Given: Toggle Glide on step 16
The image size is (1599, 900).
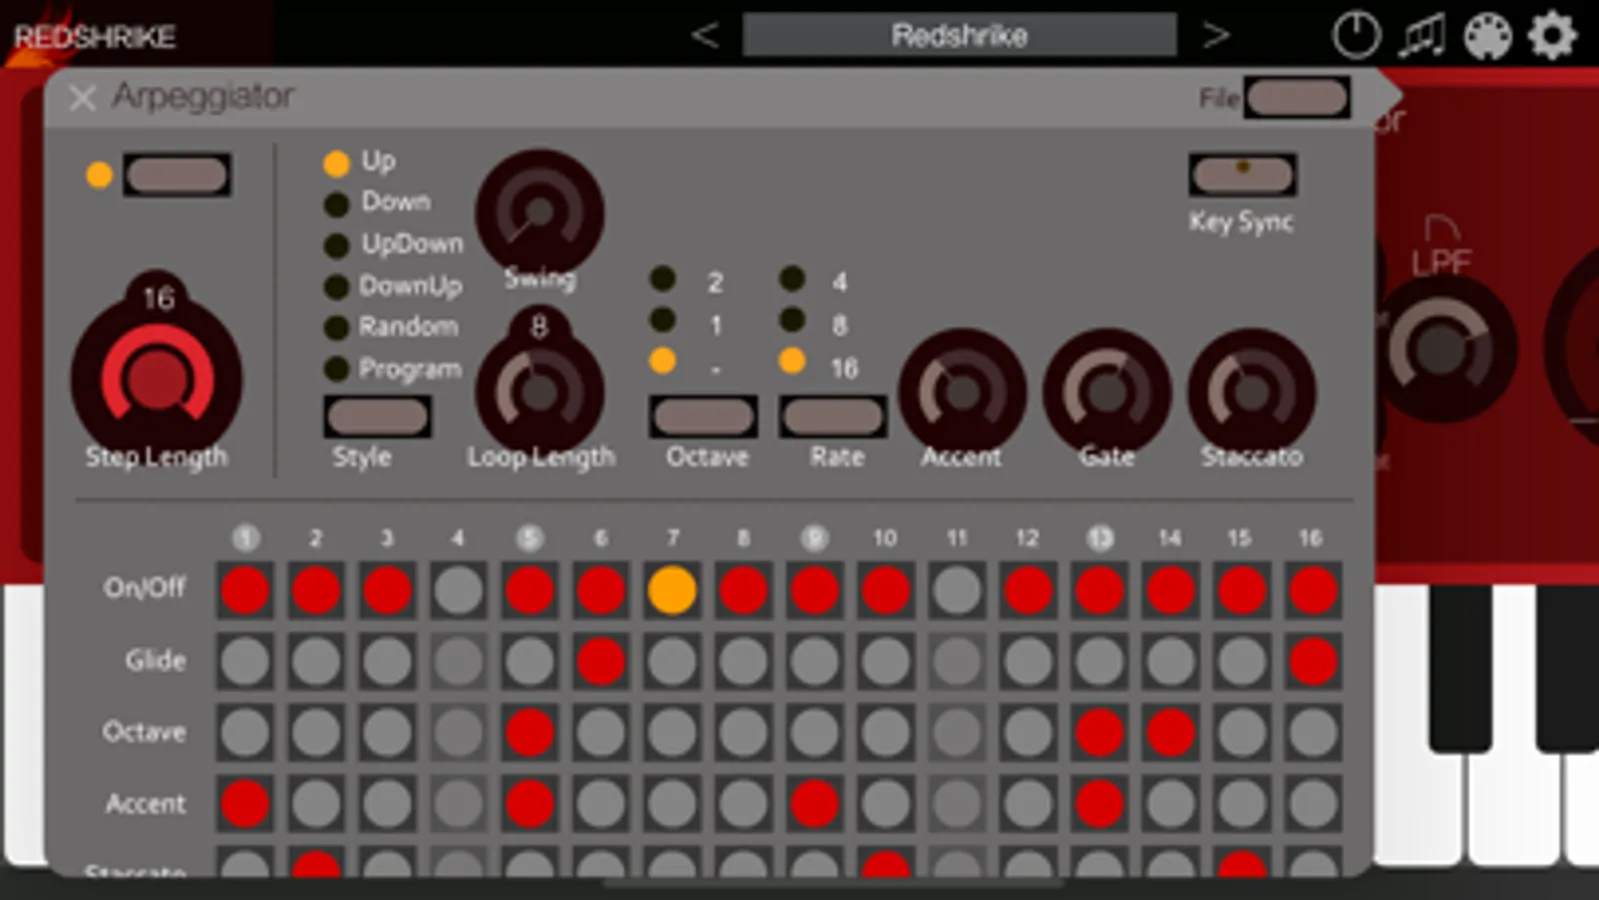Looking at the screenshot, I should point(1312,661).
